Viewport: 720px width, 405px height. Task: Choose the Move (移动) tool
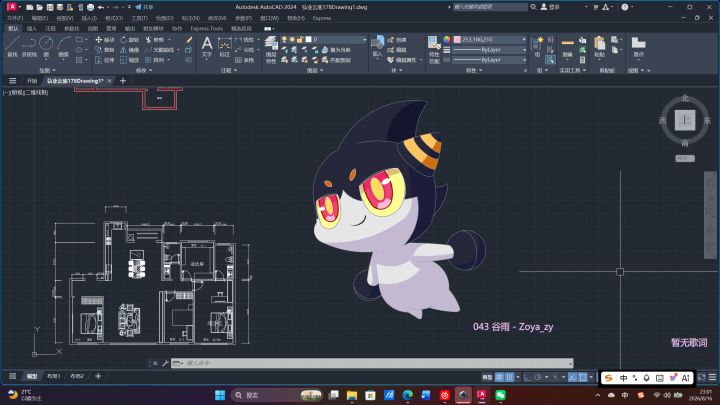105,40
